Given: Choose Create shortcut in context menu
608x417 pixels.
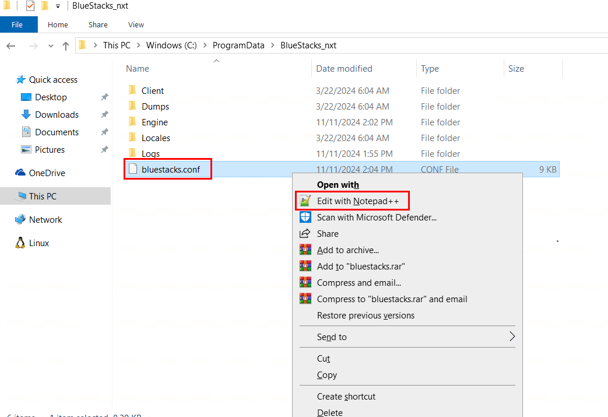Looking at the screenshot, I should pos(346,396).
